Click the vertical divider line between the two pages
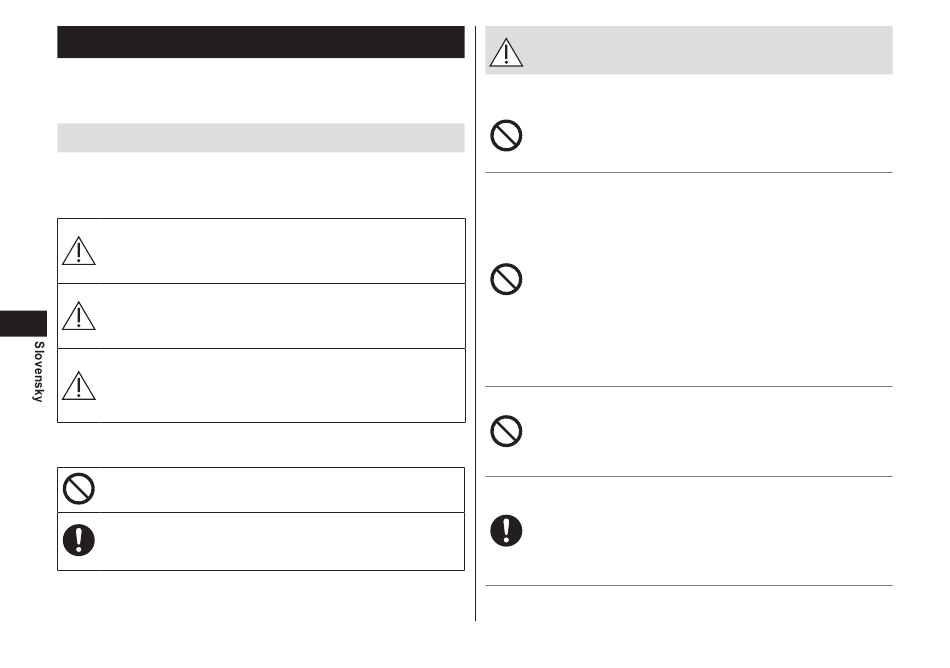Viewport: 950px width, 668px height. click(476, 323)
